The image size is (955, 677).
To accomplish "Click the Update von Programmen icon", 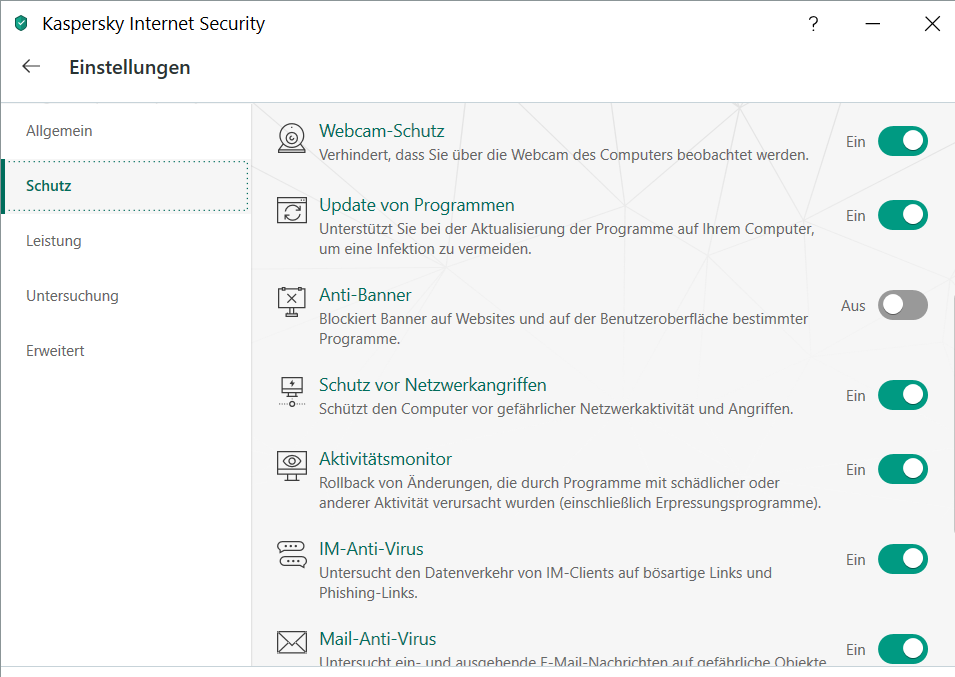I will coord(291,211).
